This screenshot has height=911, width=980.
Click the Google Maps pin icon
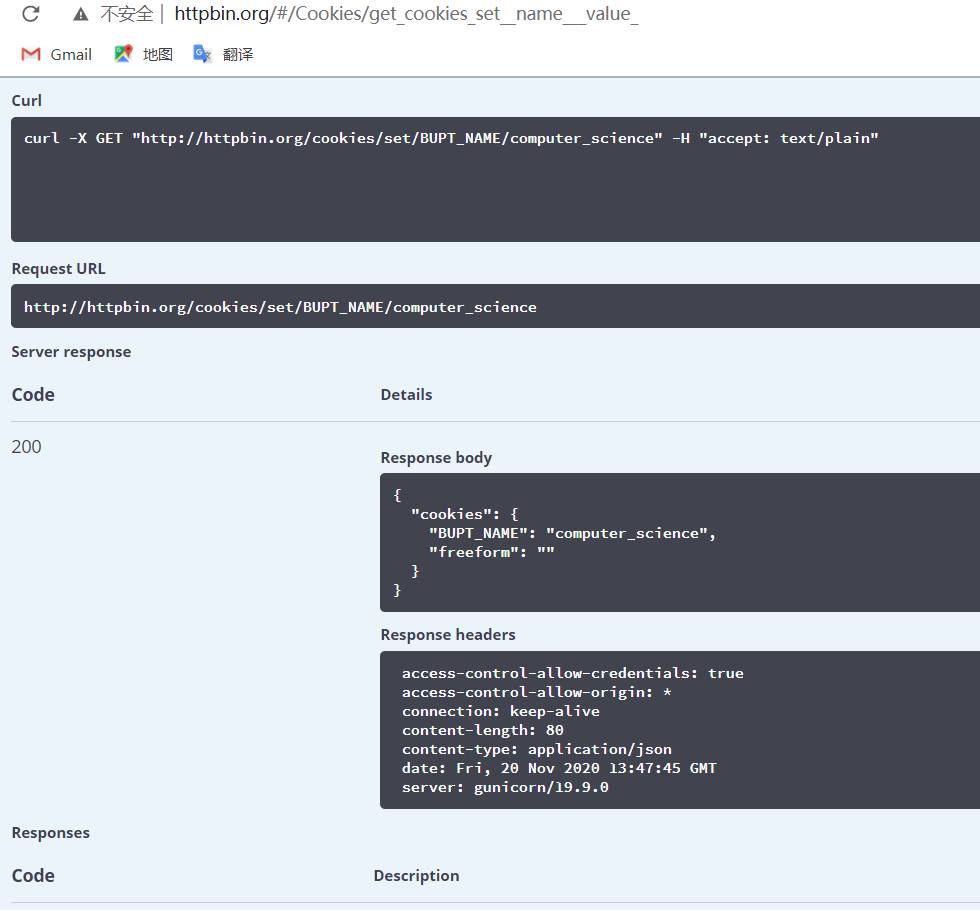pyautogui.click(x=122, y=52)
